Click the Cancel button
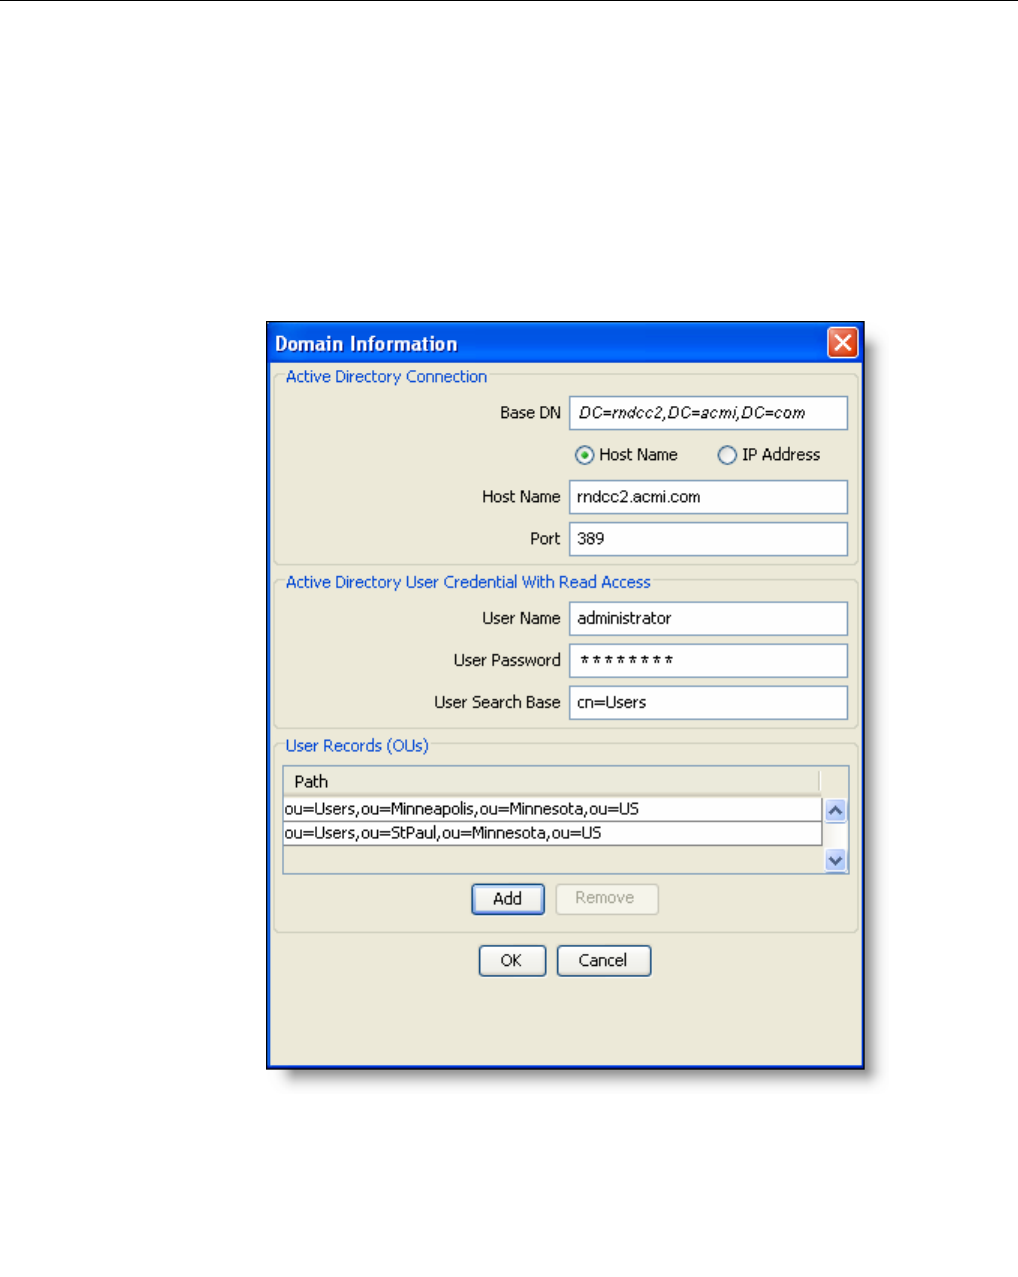Viewport: 1018px width, 1277px height. pos(604,961)
